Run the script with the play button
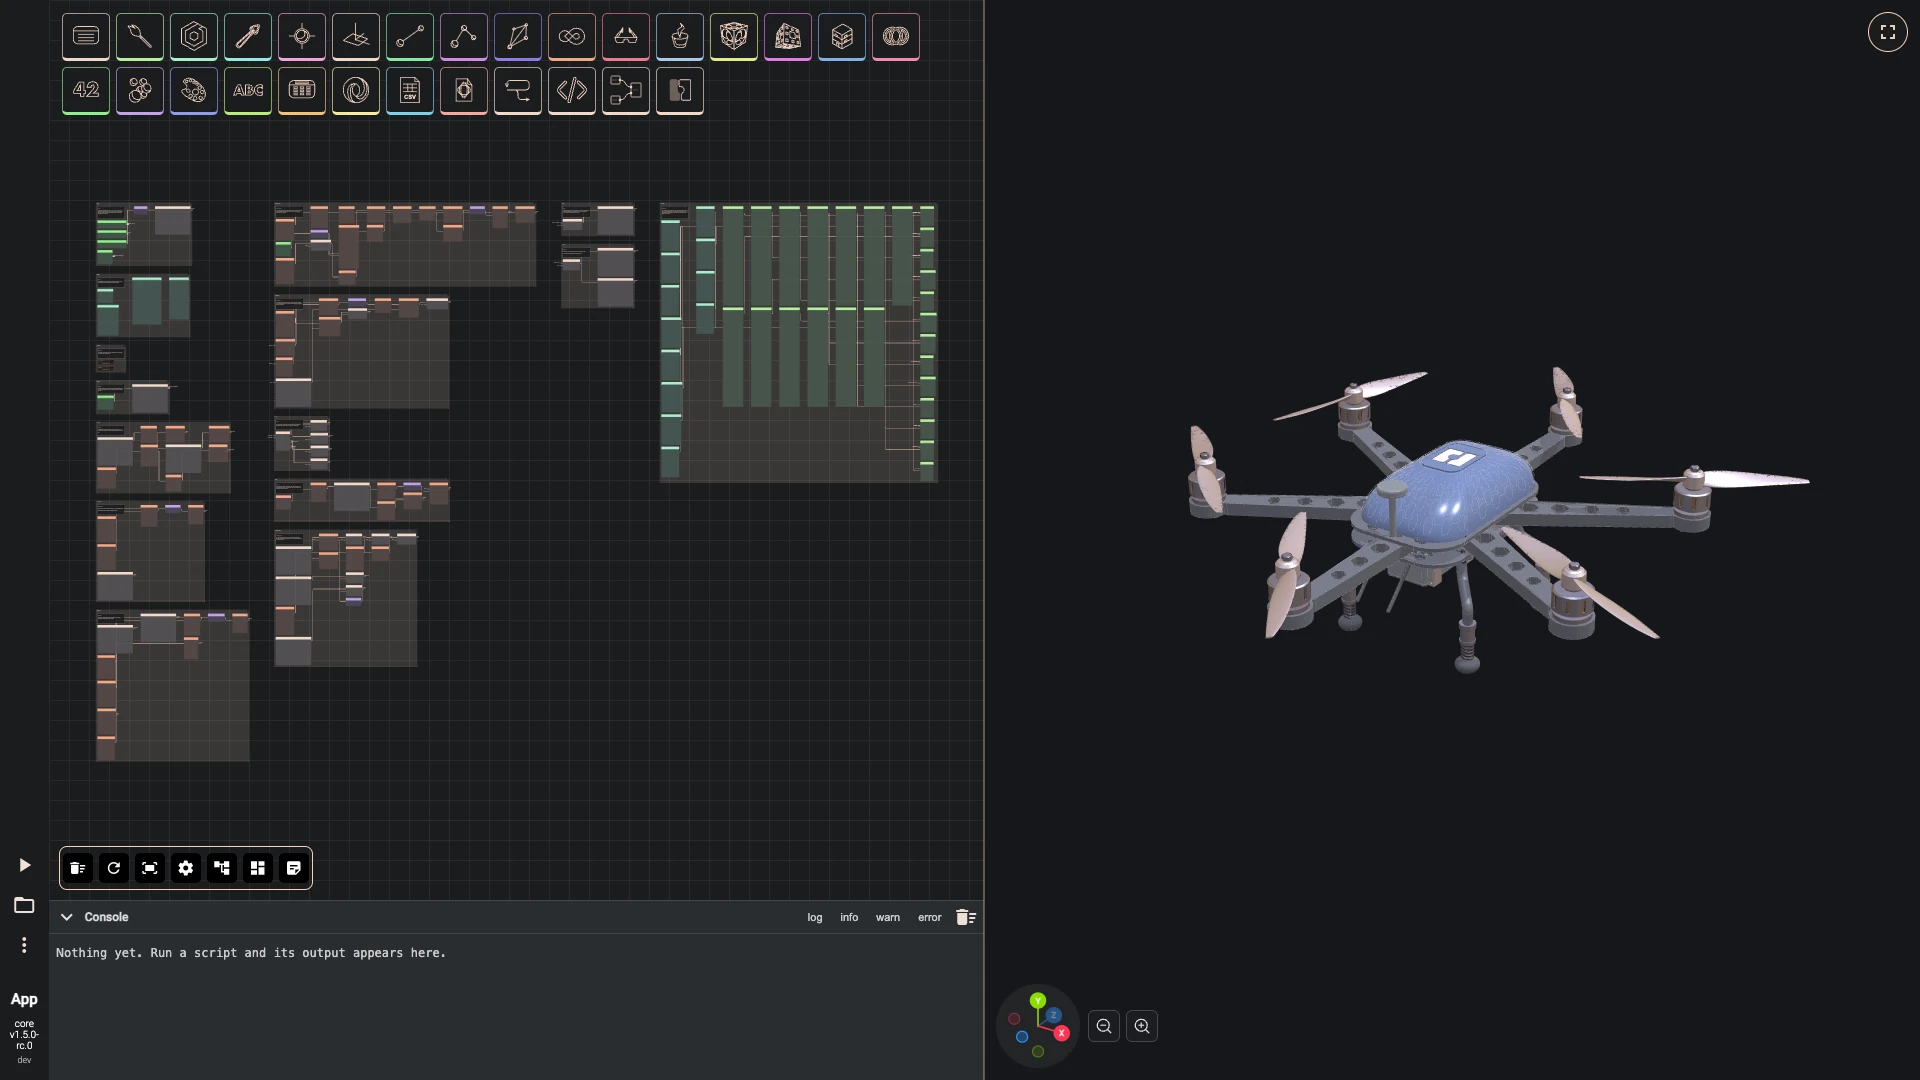Viewport: 1920px width, 1080px height. click(x=25, y=865)
